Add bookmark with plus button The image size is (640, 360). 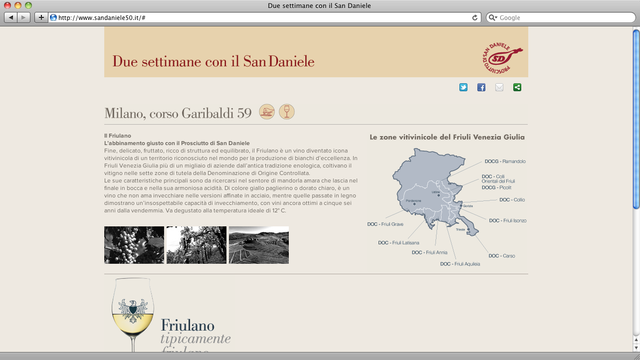pos(41,18)
